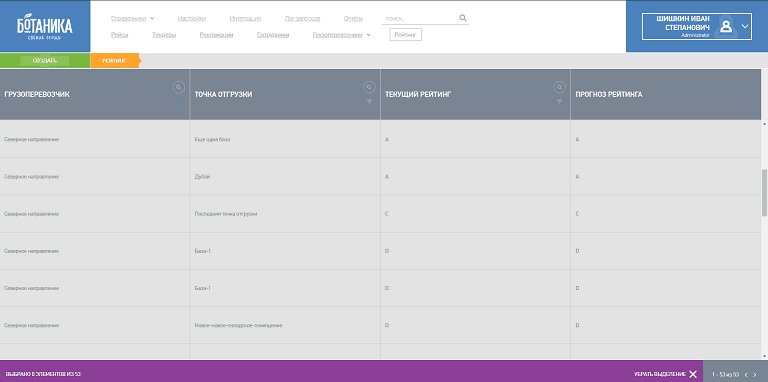
Task: Open the Интеграция menu item
Action: (x=245, y=19)
